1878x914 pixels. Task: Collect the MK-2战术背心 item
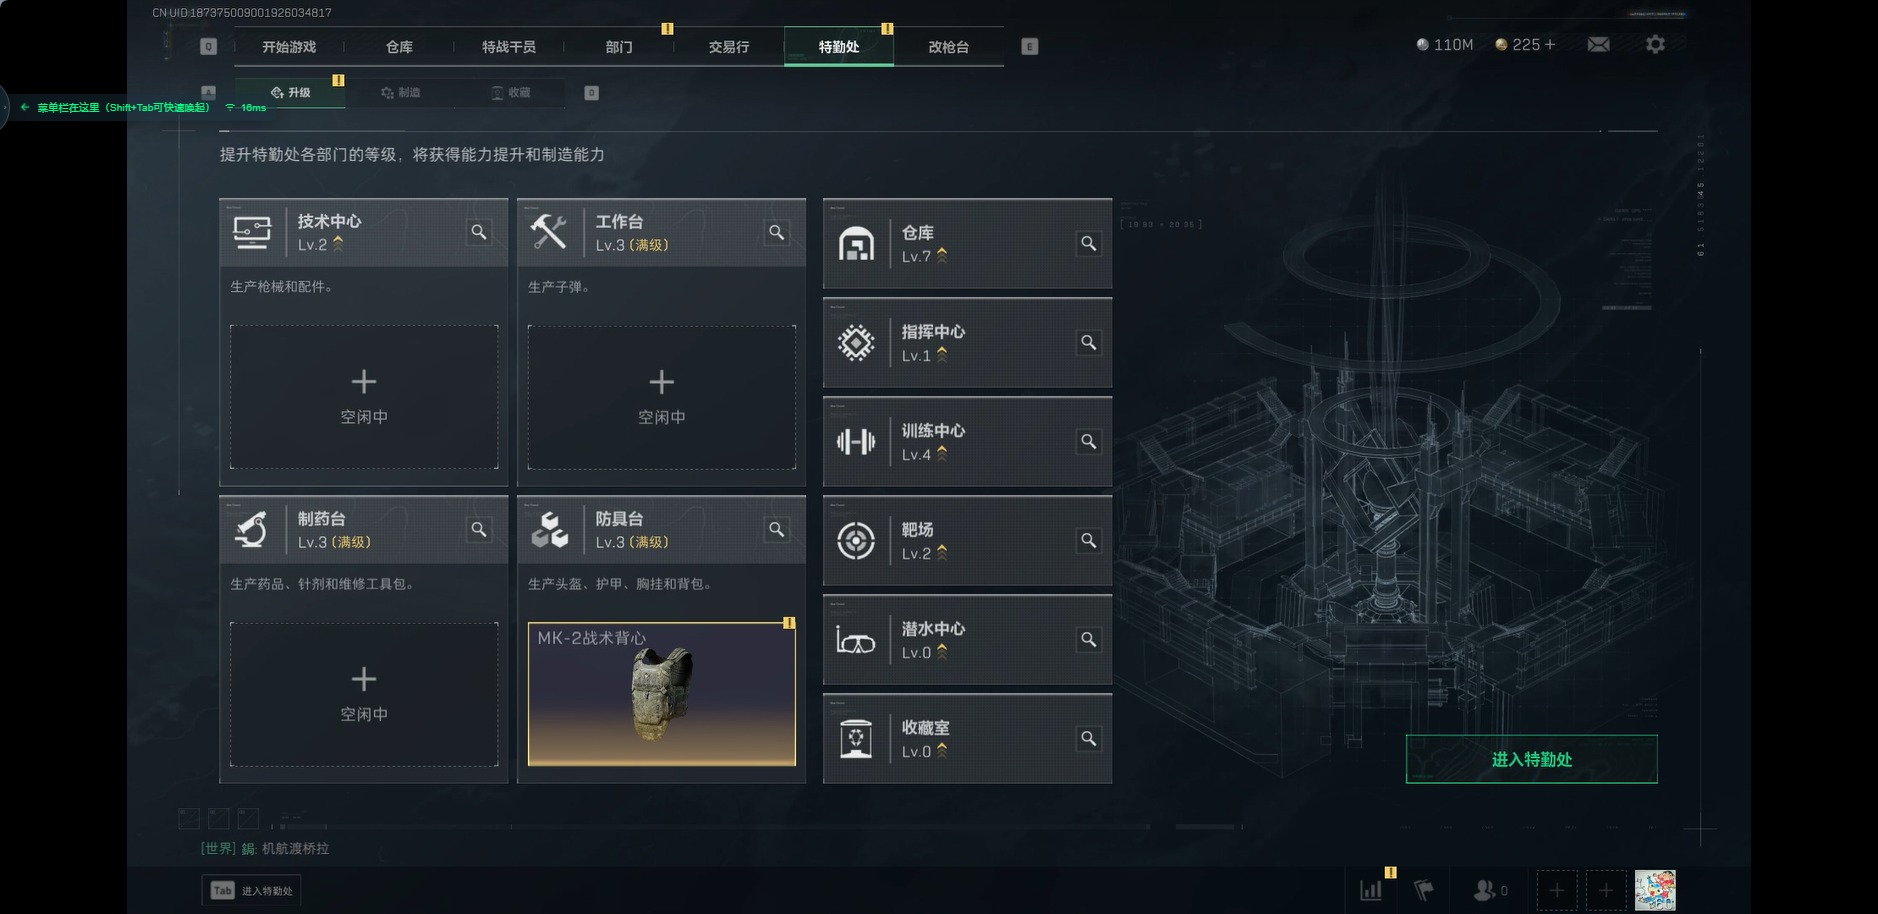click(x=662, y=694)
